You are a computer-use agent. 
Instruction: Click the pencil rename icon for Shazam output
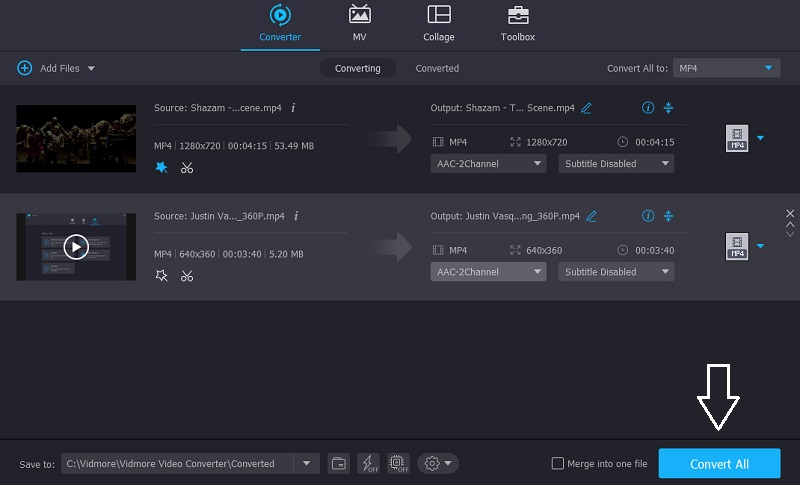pos(587,108)
